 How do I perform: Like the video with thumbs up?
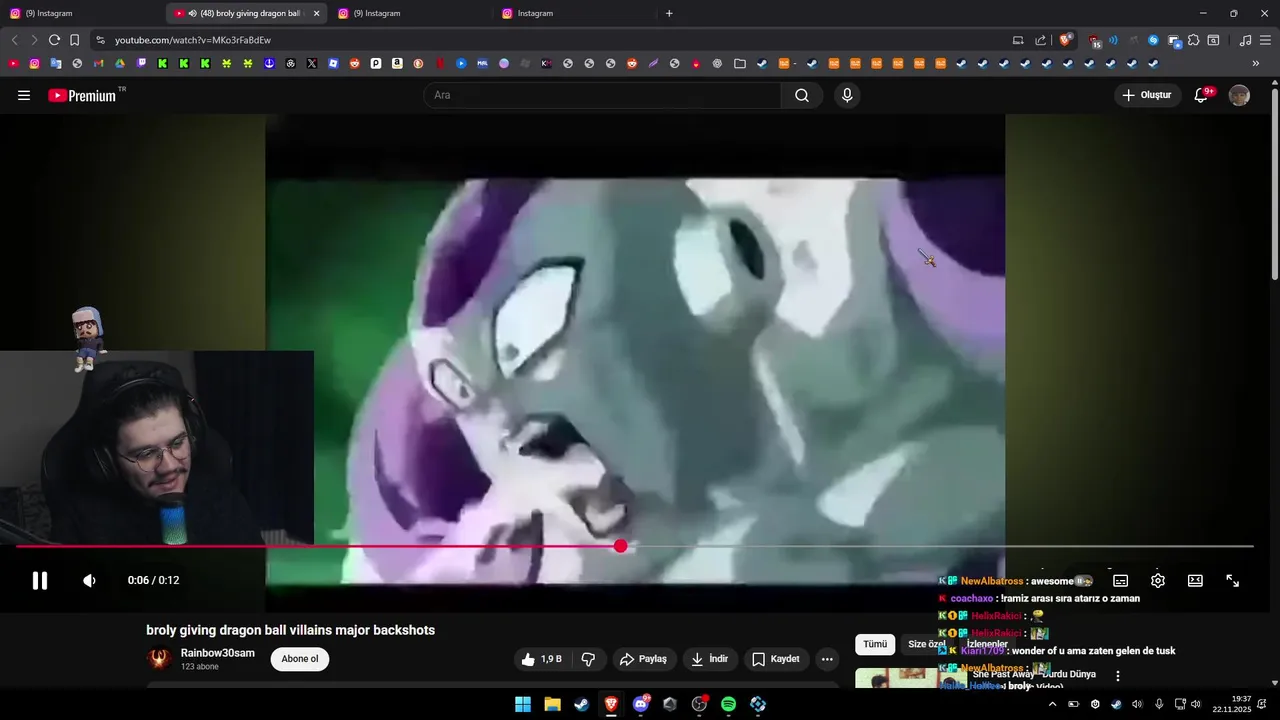(541, 659)
